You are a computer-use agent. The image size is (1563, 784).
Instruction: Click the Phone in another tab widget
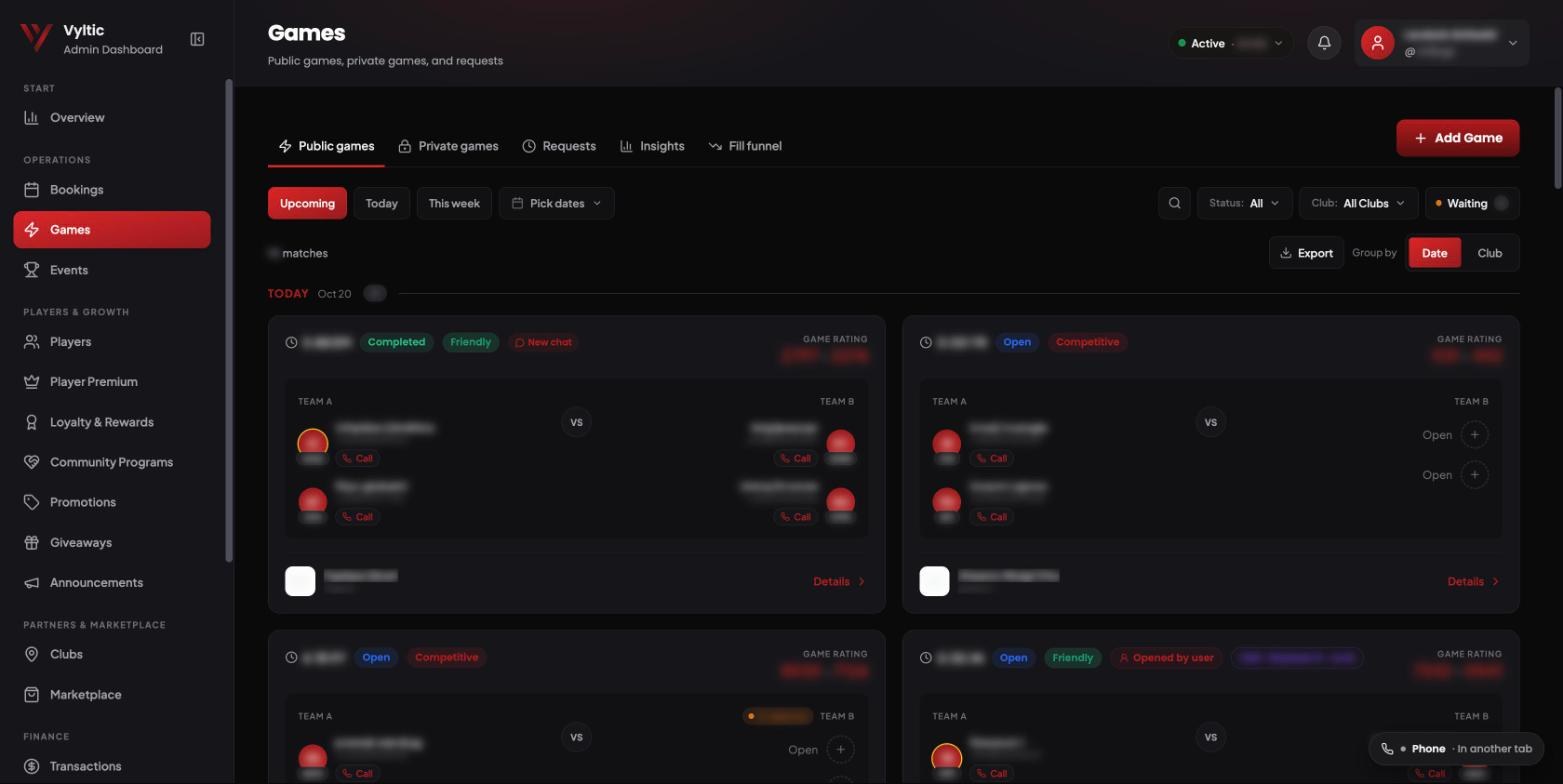click(1456, 748)
